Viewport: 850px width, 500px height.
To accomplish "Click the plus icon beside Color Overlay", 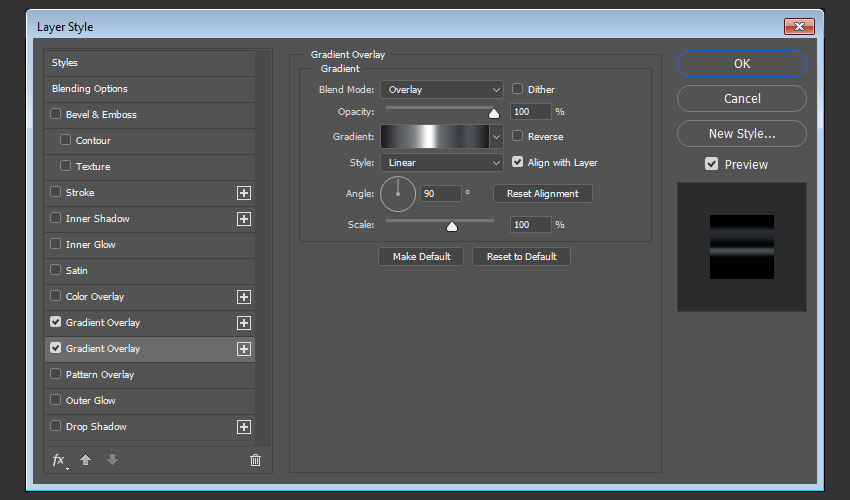I will 243,297.
